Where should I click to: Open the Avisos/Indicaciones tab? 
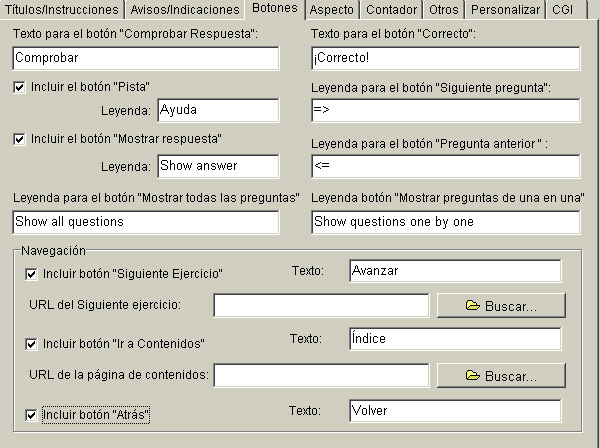click(x=185, y=9)
